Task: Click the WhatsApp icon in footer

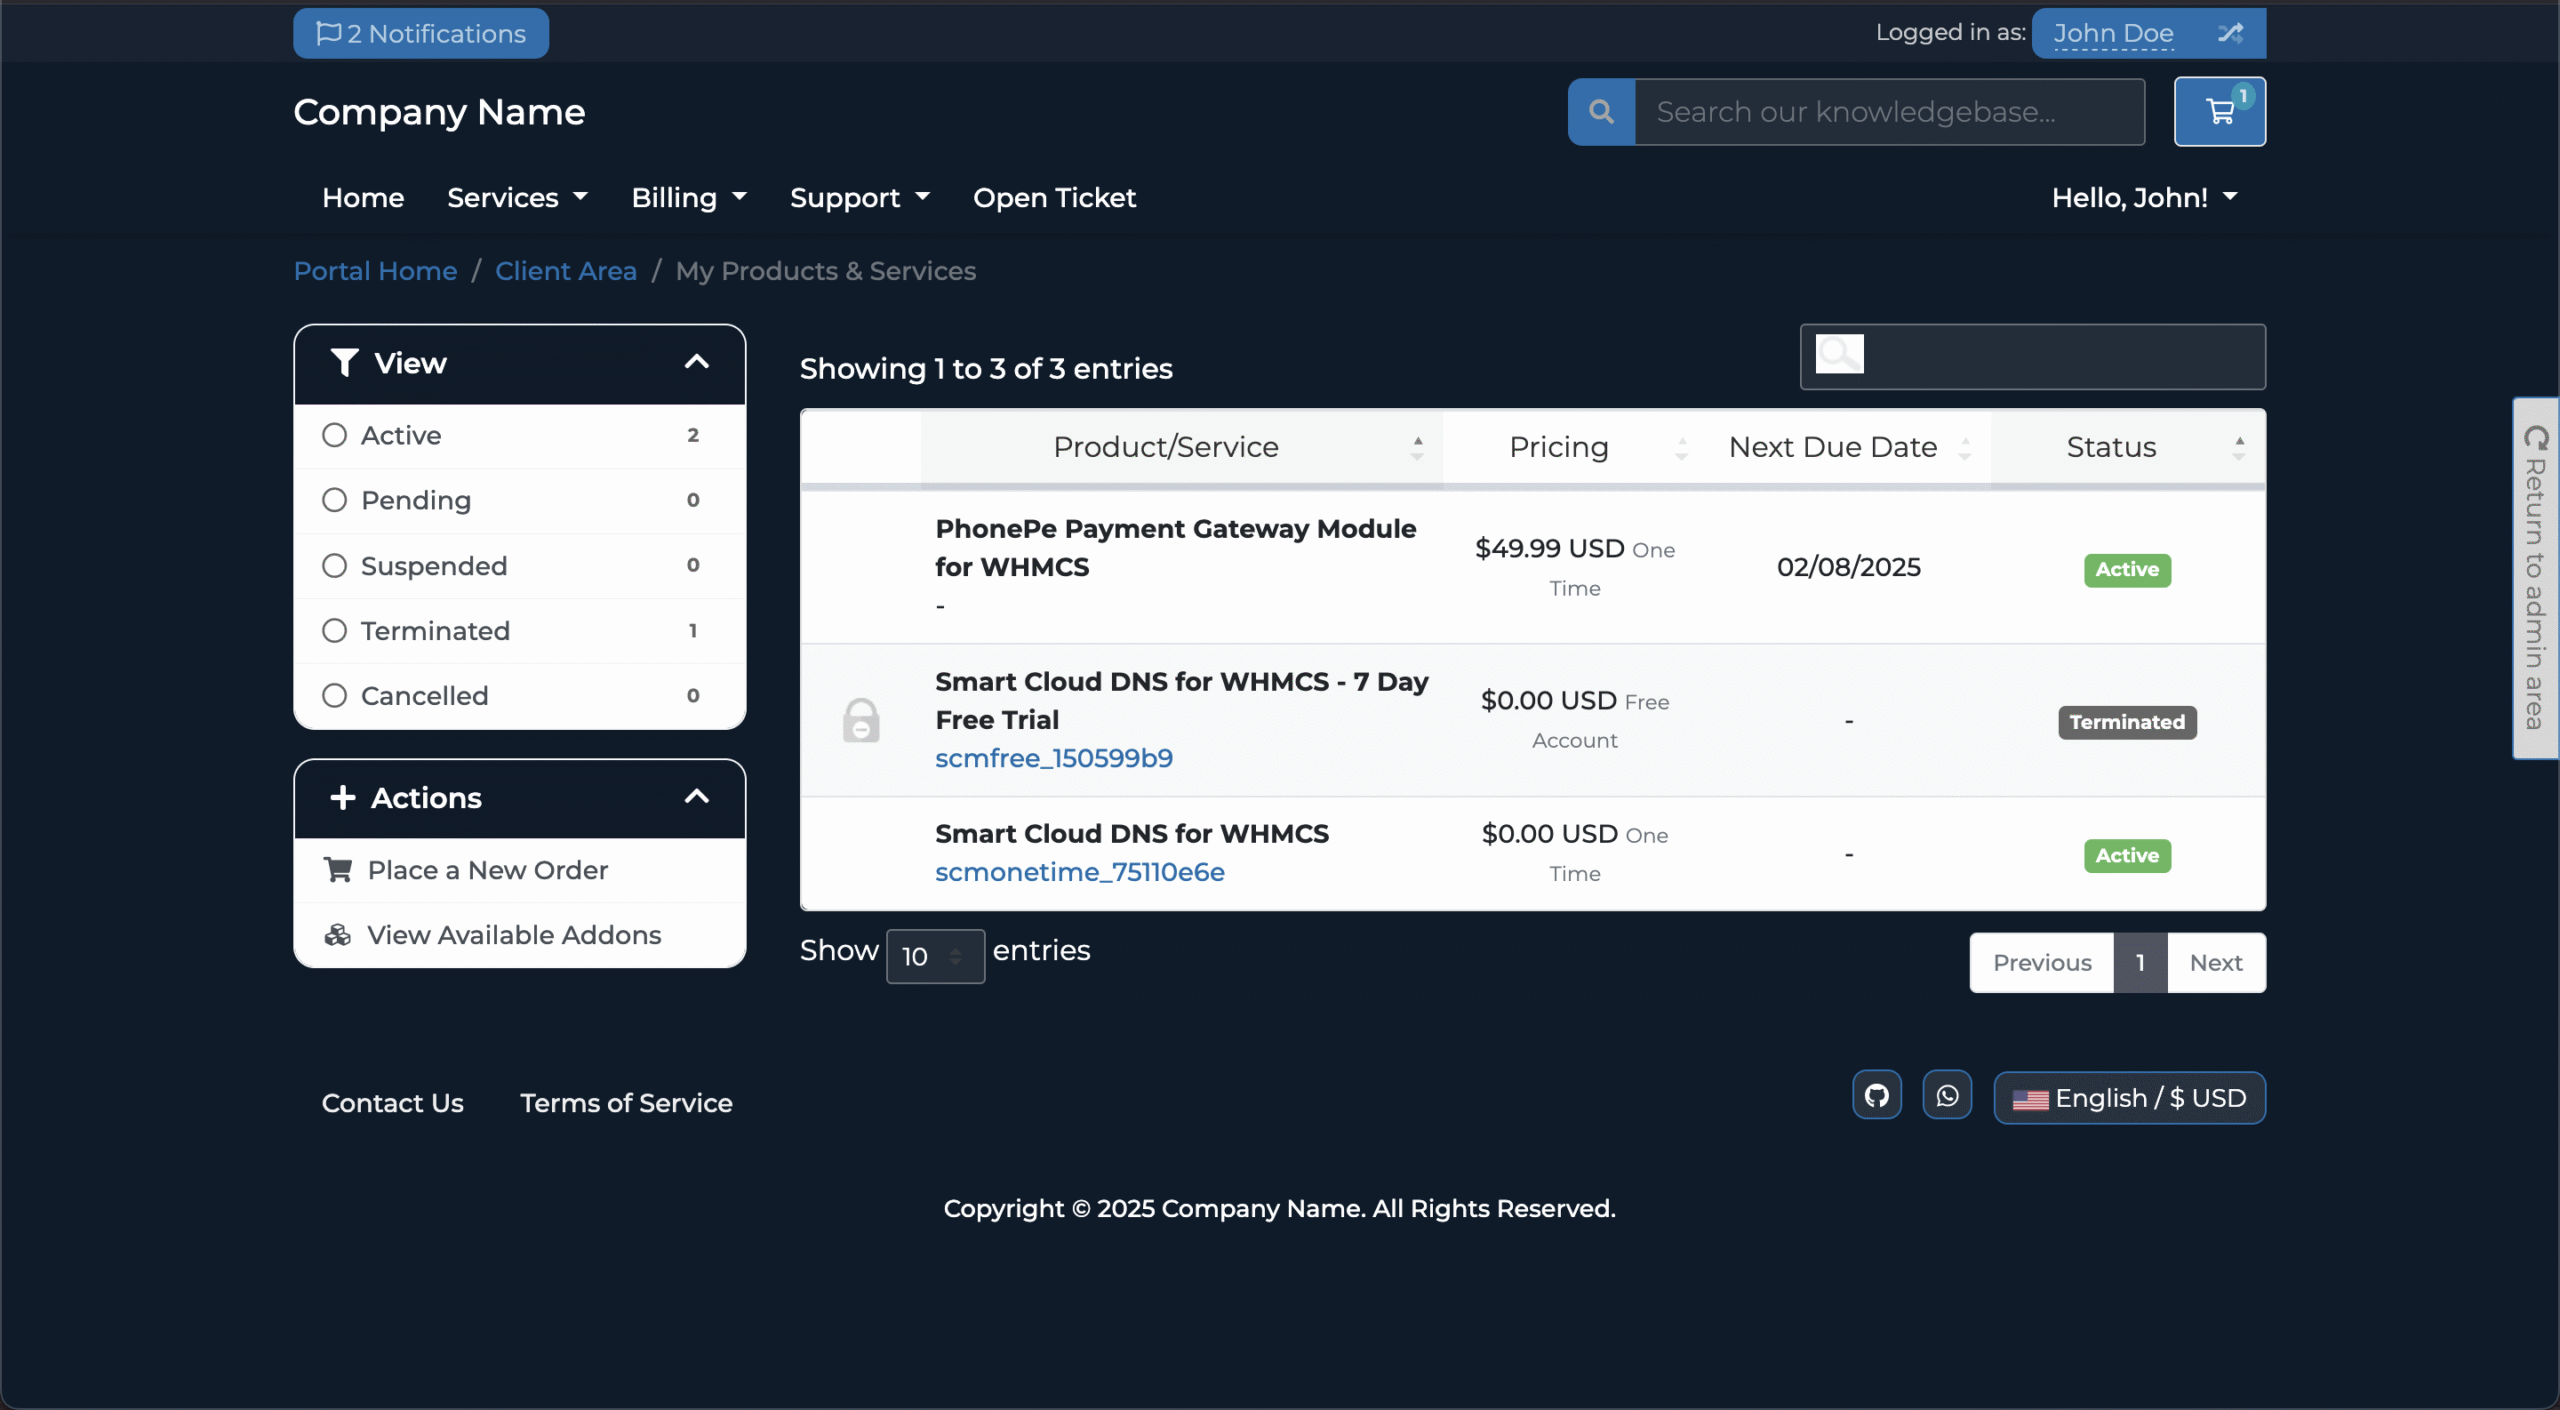Action: pos(1946,1096)
